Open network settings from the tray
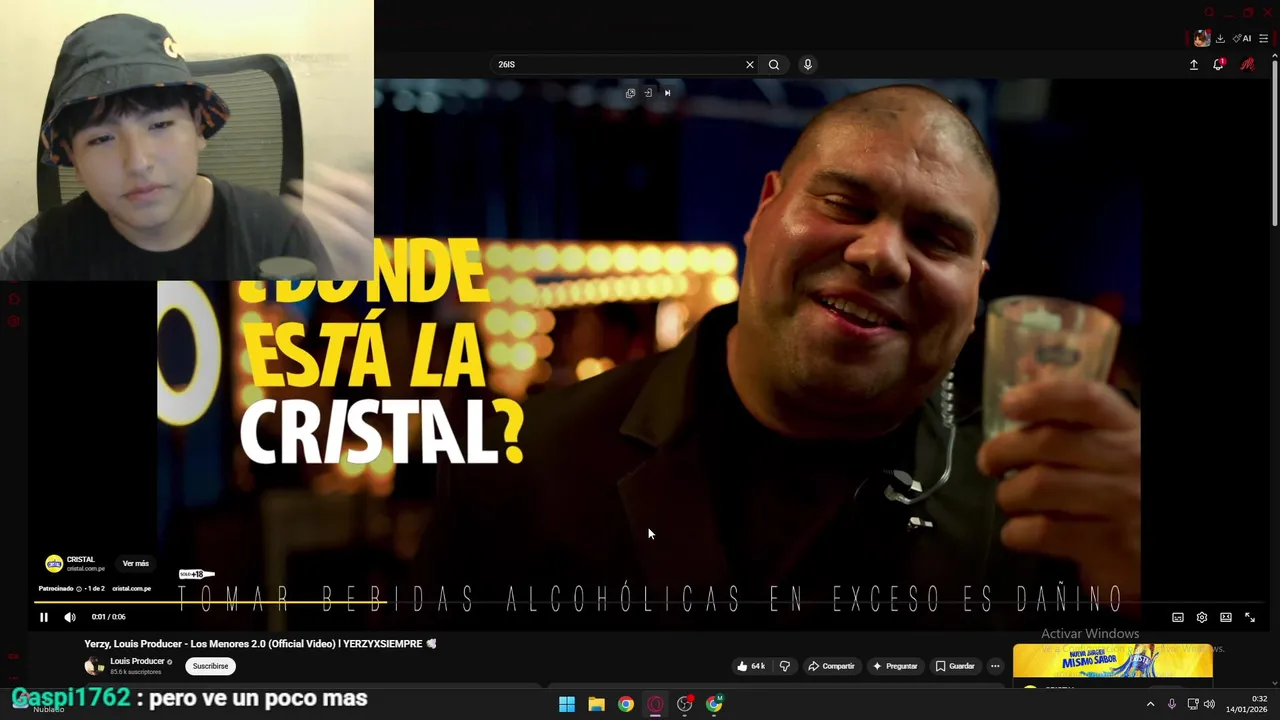The height and width of the screenshot is (720, 1280). click(1193, 704)
